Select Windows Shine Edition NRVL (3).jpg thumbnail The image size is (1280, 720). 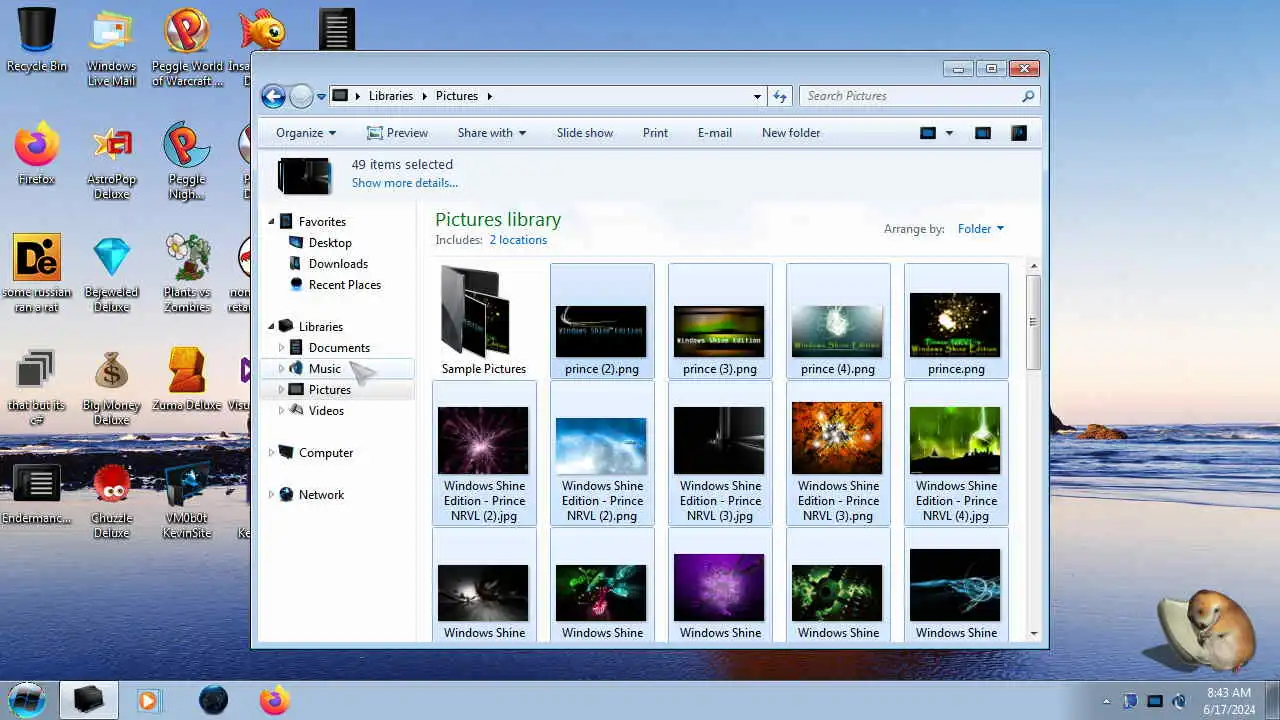(x=720, y=453)
